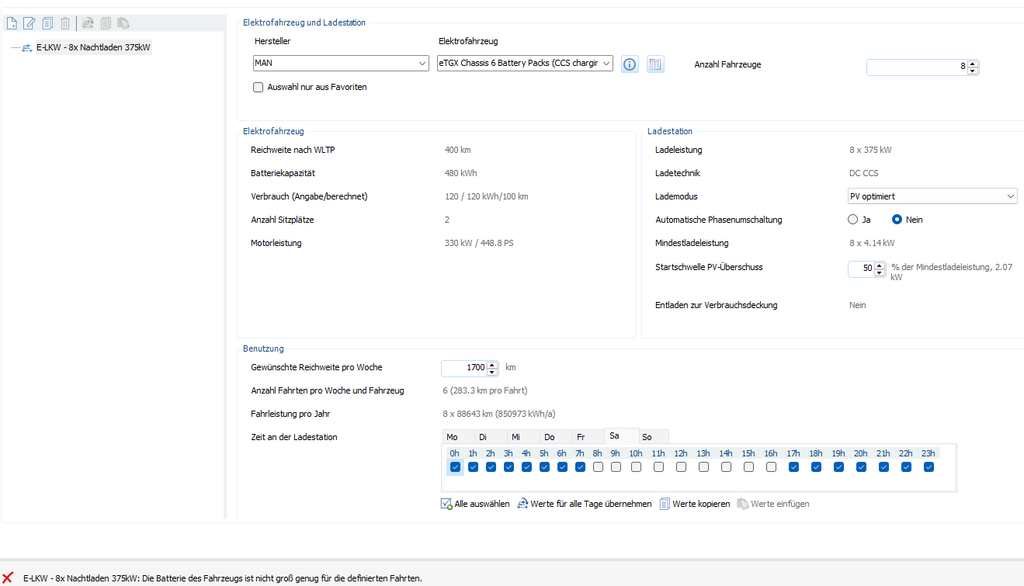Click '8 x 88643 km (850973 kWh/a)' text
This screenshot has width=1024, height=586.
pos(499,414)
